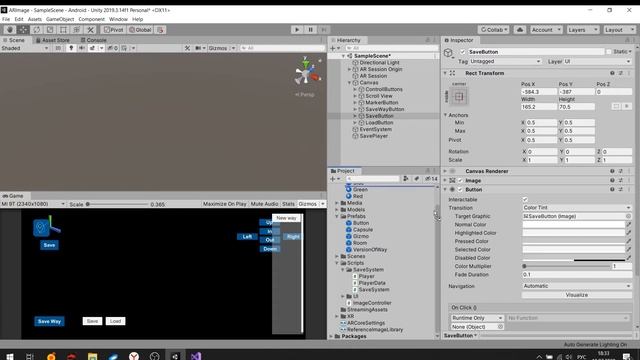This screenshot has height=360, width=640.
Task: Open Layers dropdown in toolbar
Action: pos(582,30)
